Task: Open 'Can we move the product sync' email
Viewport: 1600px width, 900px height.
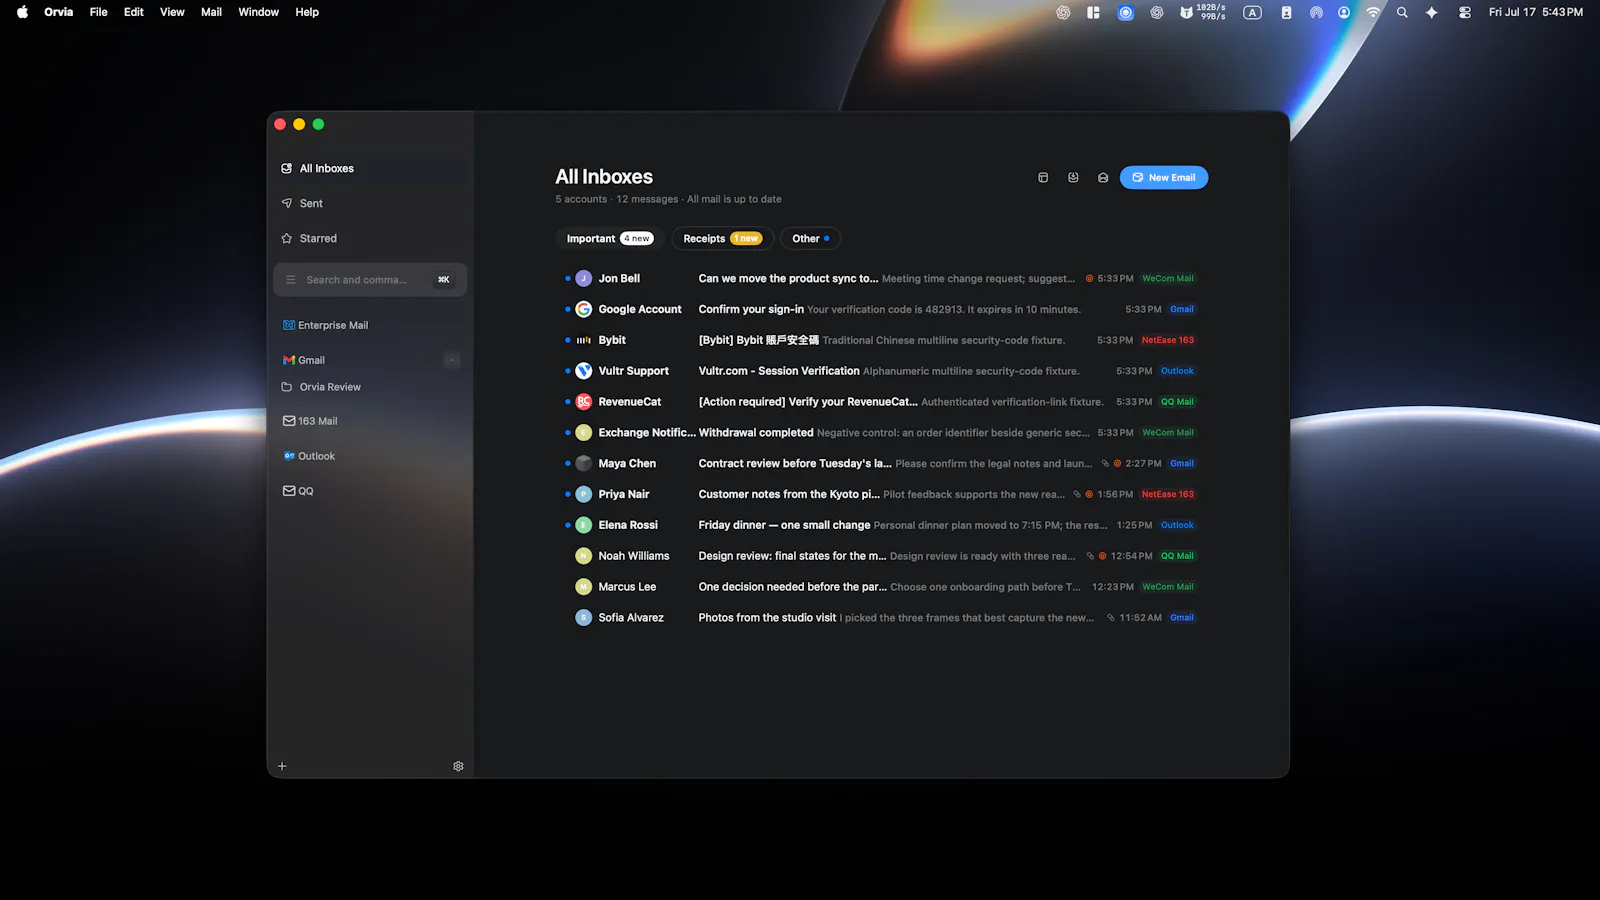Action: click(x=788, y=279)
